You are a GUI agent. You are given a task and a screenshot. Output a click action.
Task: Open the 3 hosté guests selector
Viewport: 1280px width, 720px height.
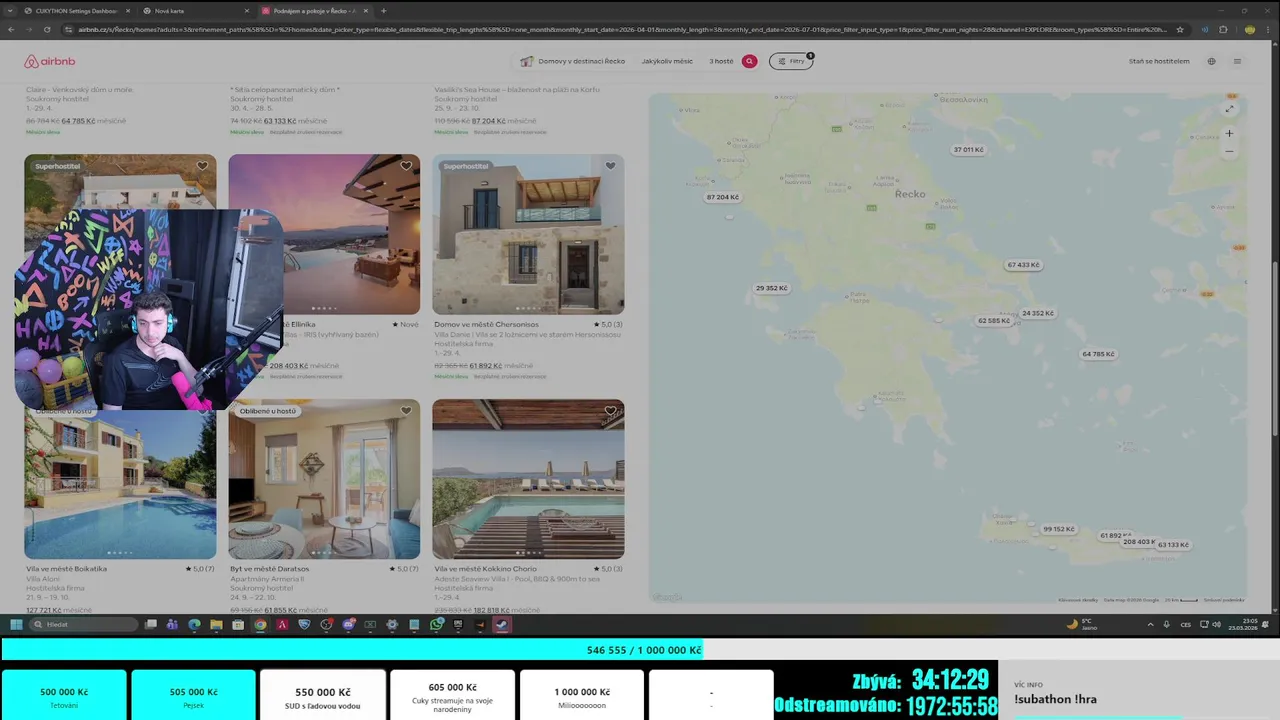click(721, 61)
